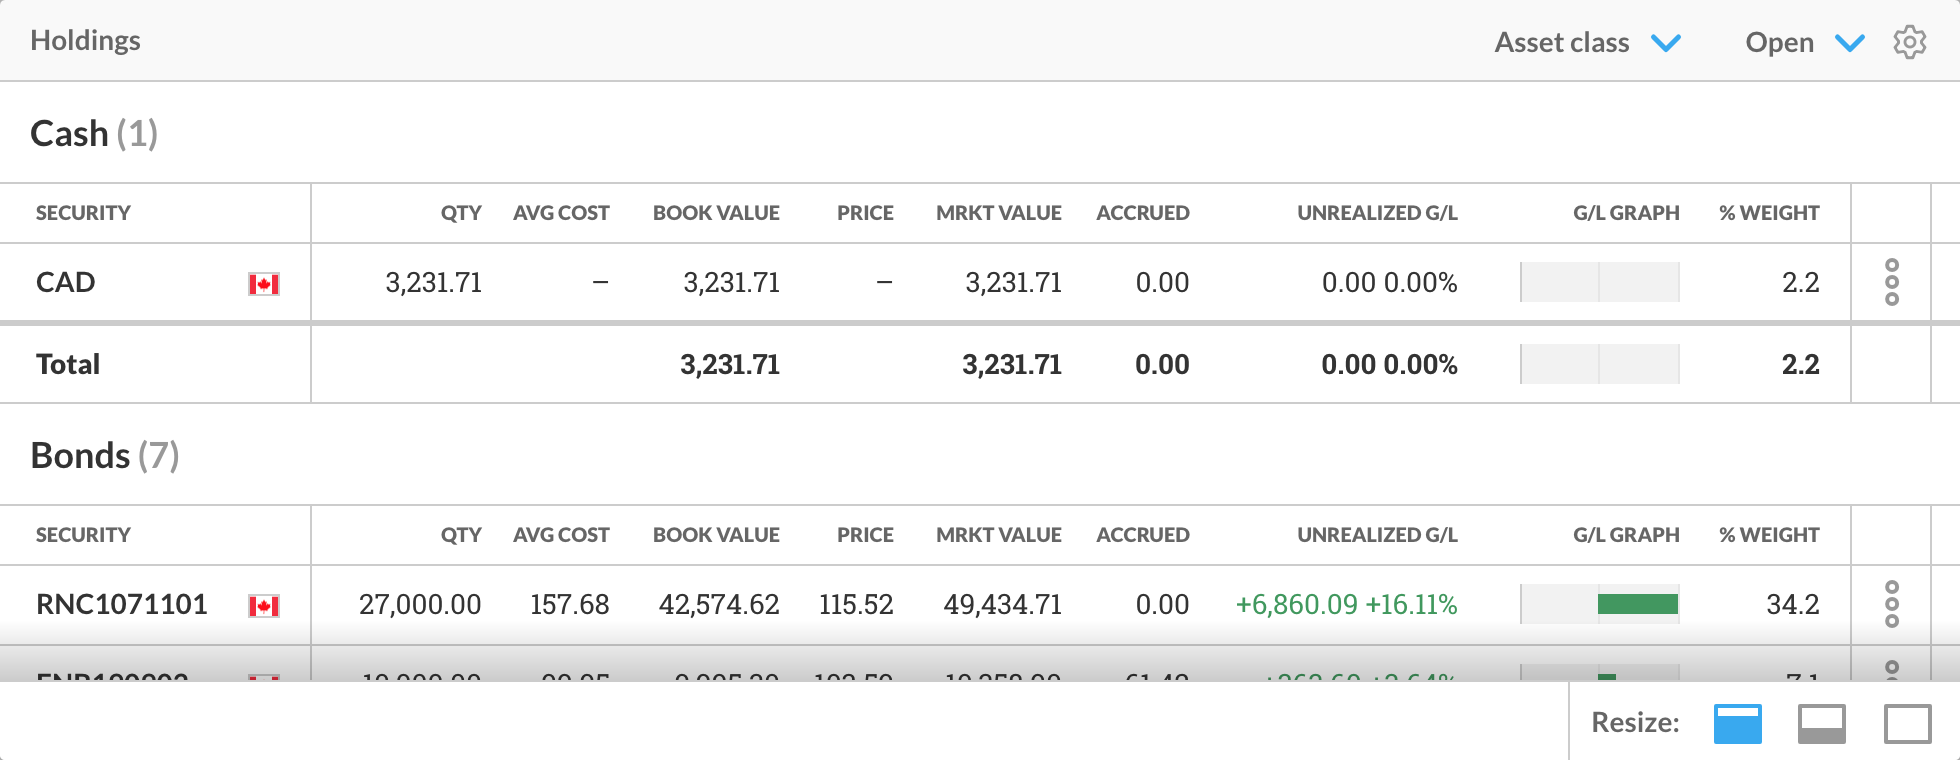
Task: Select the bottom-half panel resize icon
Action: click(1822, 724)
